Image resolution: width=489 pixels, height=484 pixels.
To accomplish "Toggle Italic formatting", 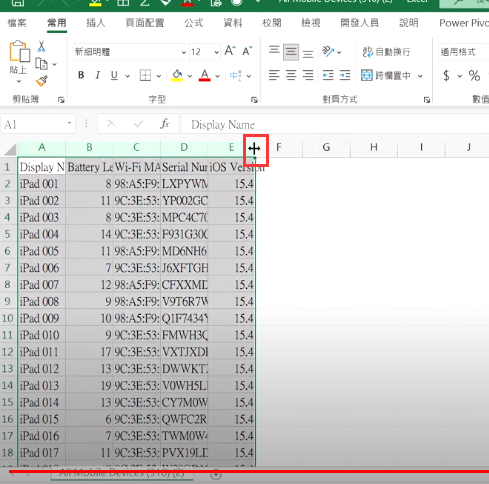I will click(x=97, y=75).
